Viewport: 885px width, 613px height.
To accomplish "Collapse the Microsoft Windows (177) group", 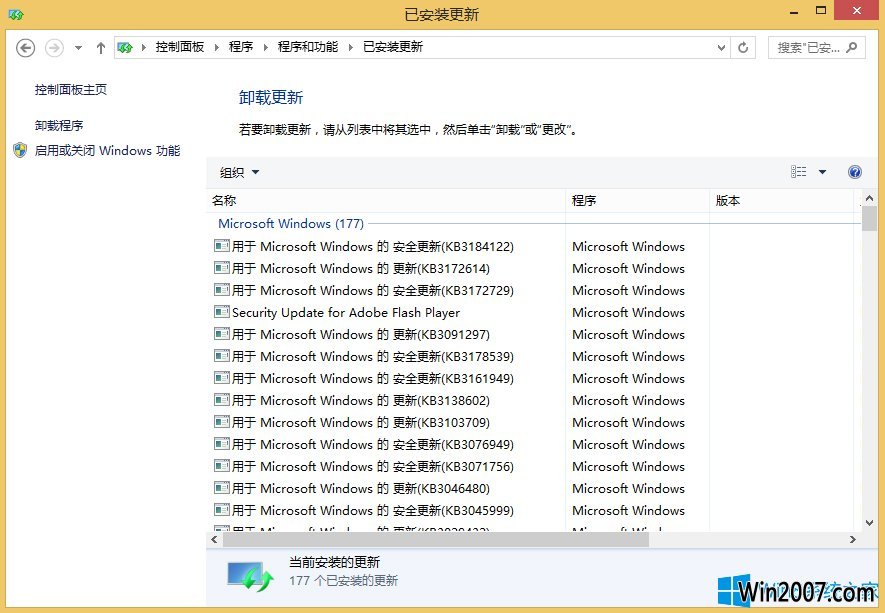I will [x=291, y=224].
